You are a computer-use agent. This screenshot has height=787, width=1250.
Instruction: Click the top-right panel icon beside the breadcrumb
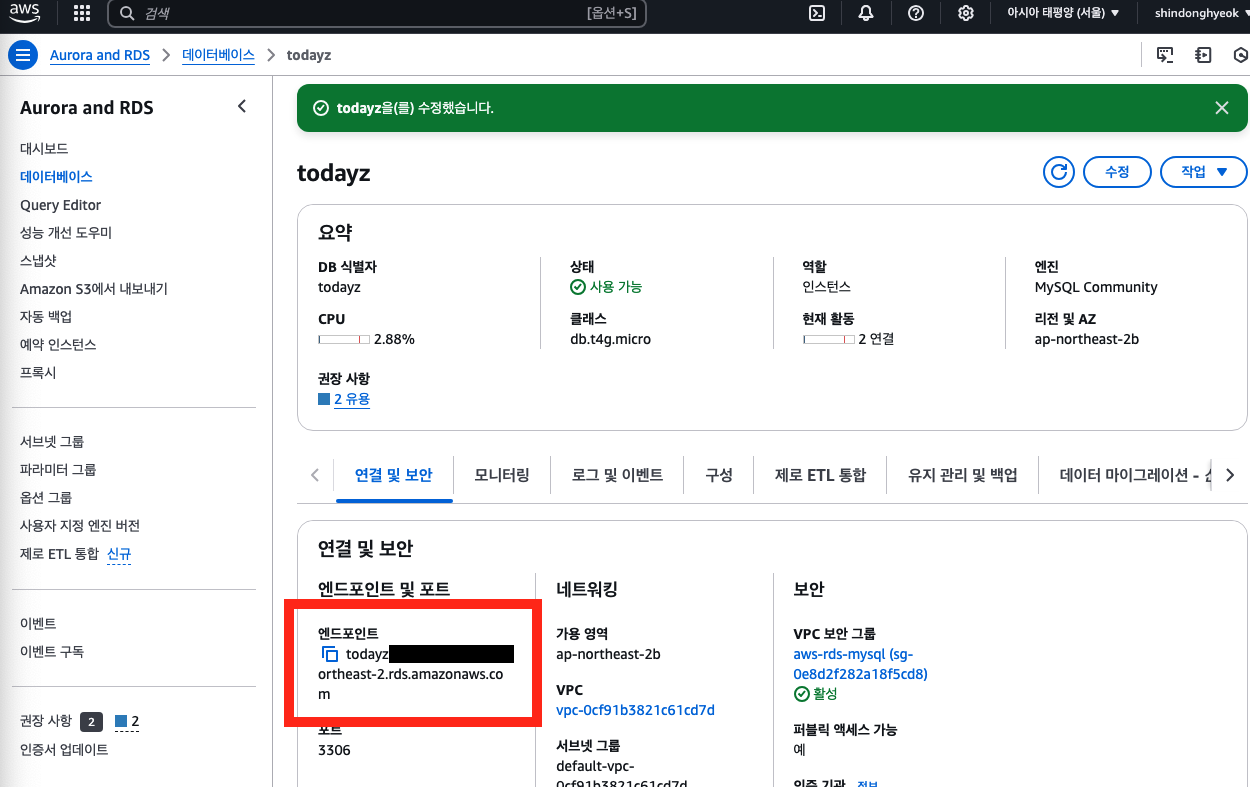click(x=1165, y=55)
